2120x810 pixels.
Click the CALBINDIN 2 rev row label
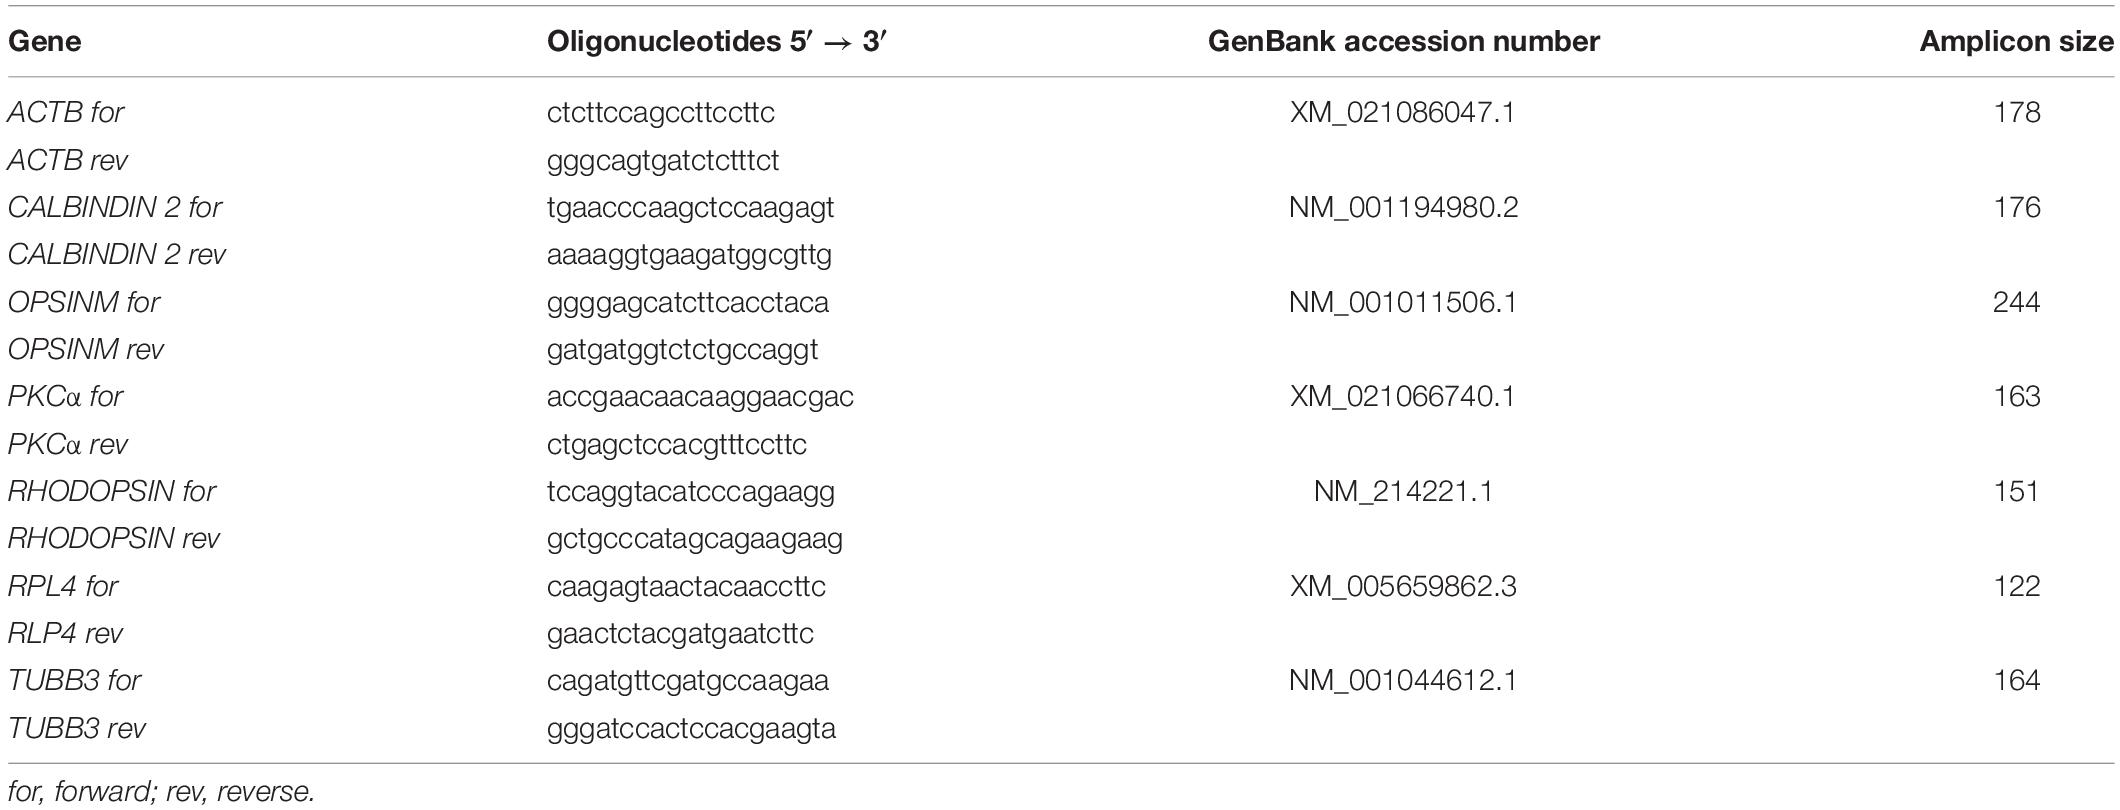tap(117, 254)
